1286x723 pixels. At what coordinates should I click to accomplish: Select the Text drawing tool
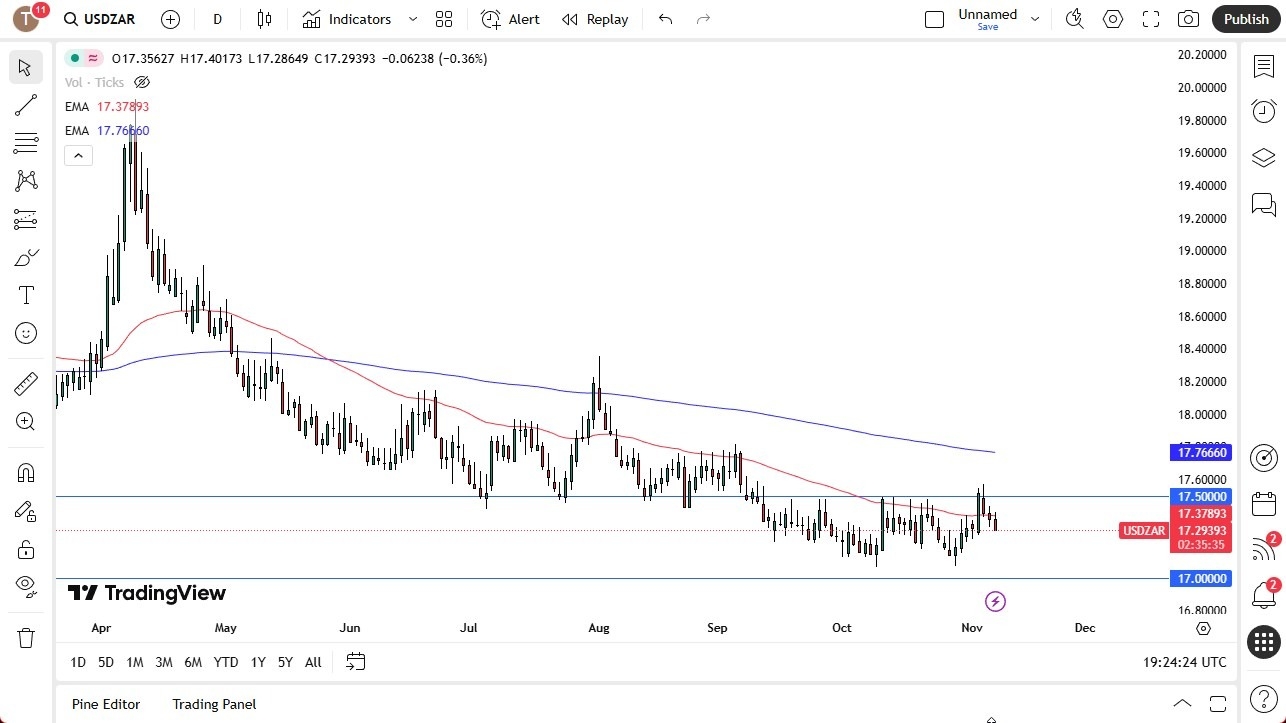pyautogui.click(x=25, y=294)
